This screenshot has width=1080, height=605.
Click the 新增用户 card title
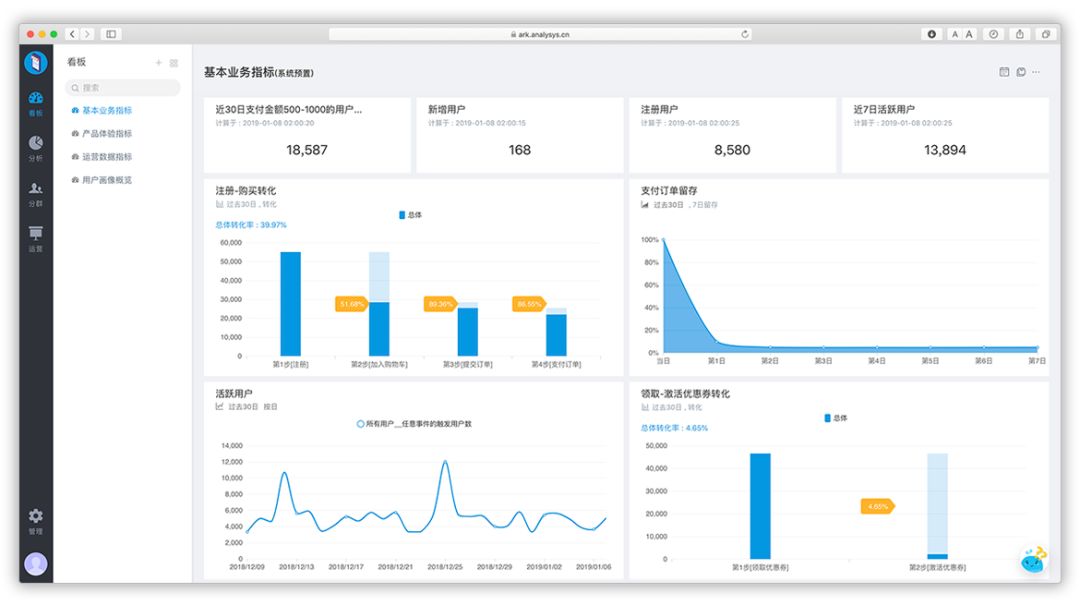446,110
